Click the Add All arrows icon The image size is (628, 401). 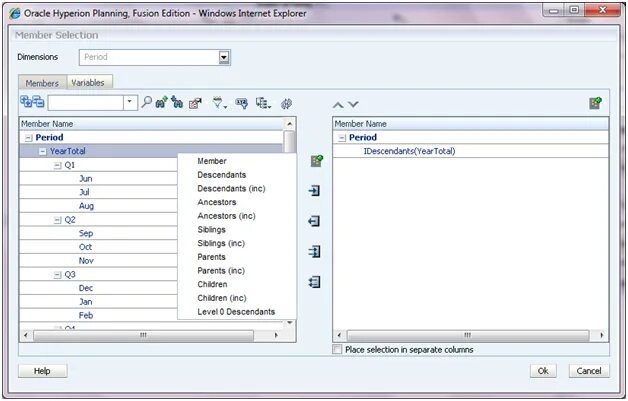pyautogui.click(x=314, y=252)
